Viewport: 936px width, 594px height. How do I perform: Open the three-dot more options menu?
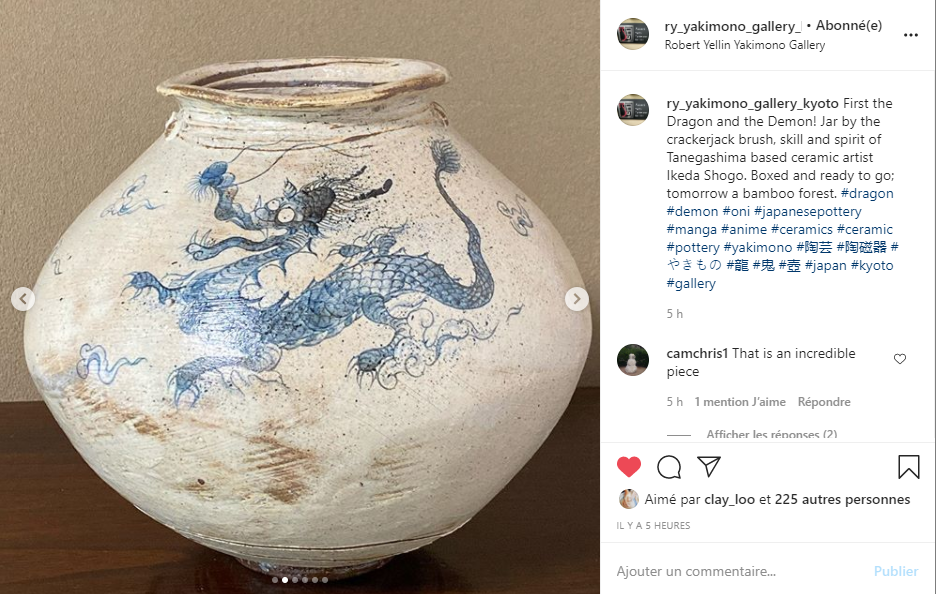[x=910, y=35]
